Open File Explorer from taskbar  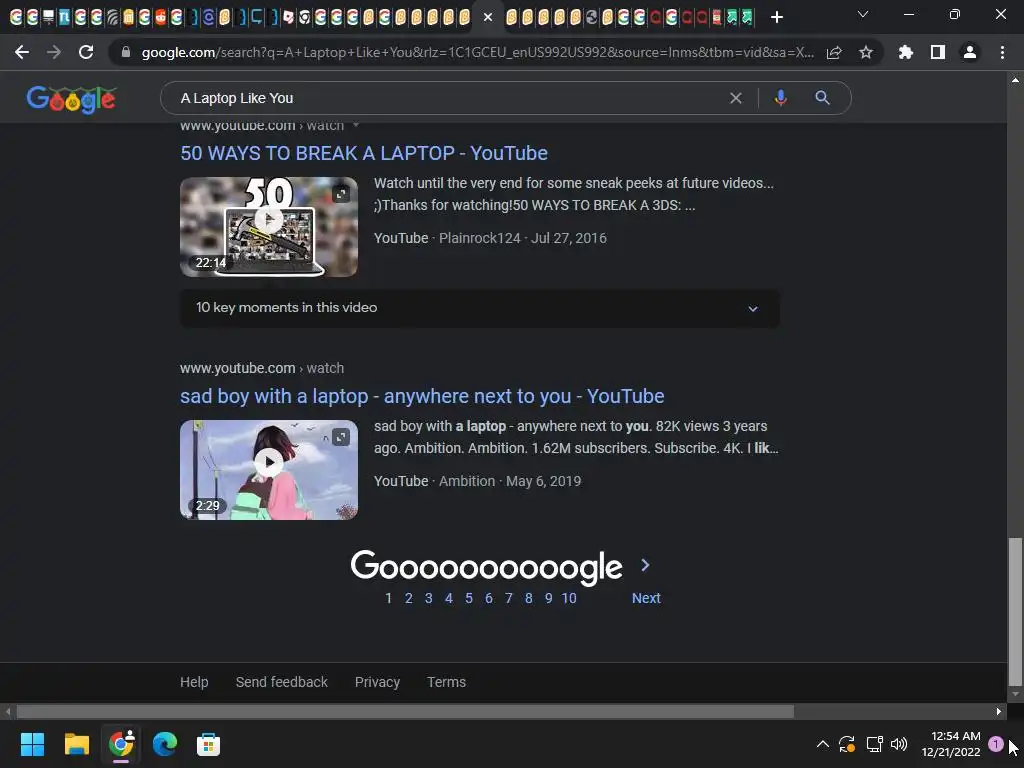pos(76,744)
